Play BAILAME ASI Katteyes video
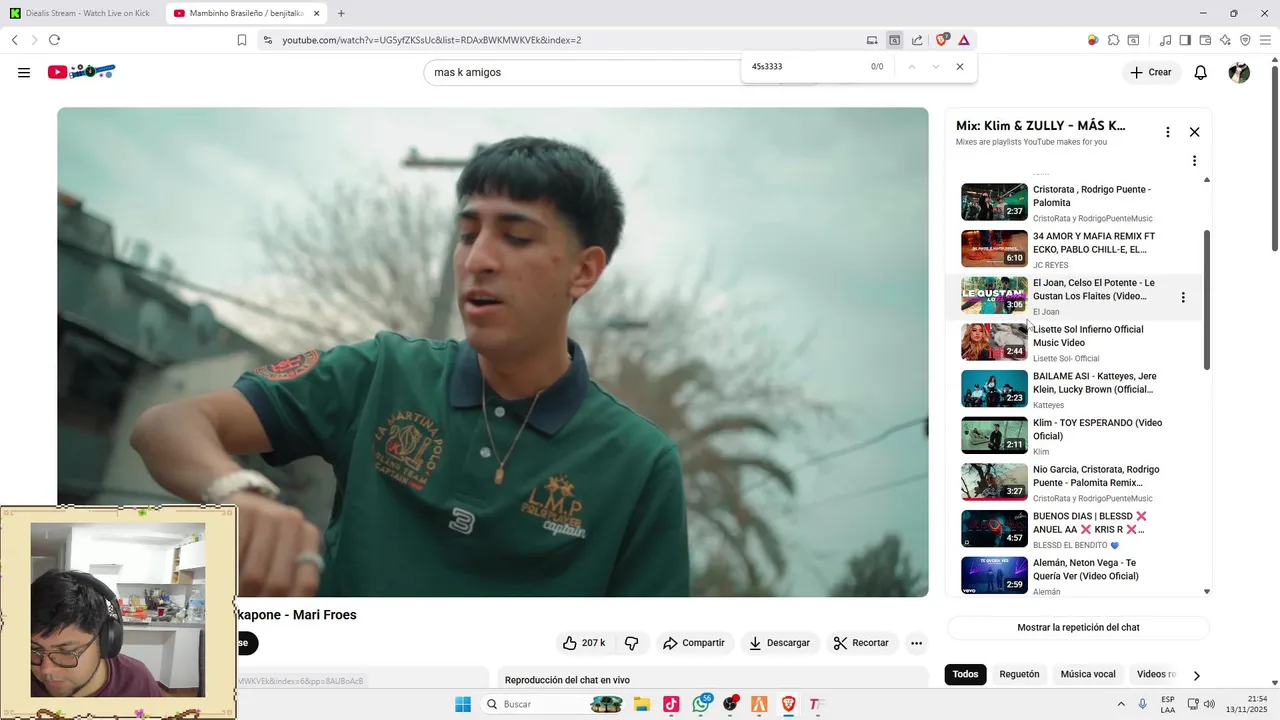Viewport: 1280px width, 720px height. point(1075,389)
